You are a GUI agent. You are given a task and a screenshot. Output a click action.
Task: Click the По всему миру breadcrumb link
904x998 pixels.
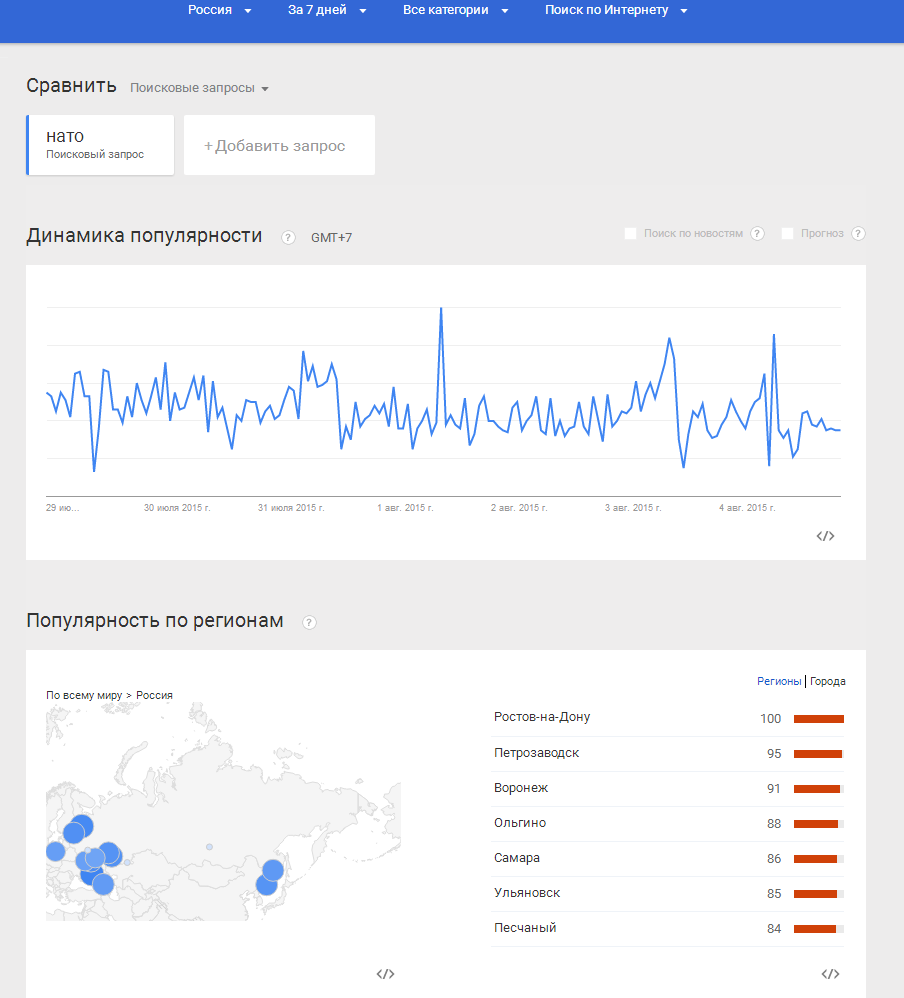[84, 695]
